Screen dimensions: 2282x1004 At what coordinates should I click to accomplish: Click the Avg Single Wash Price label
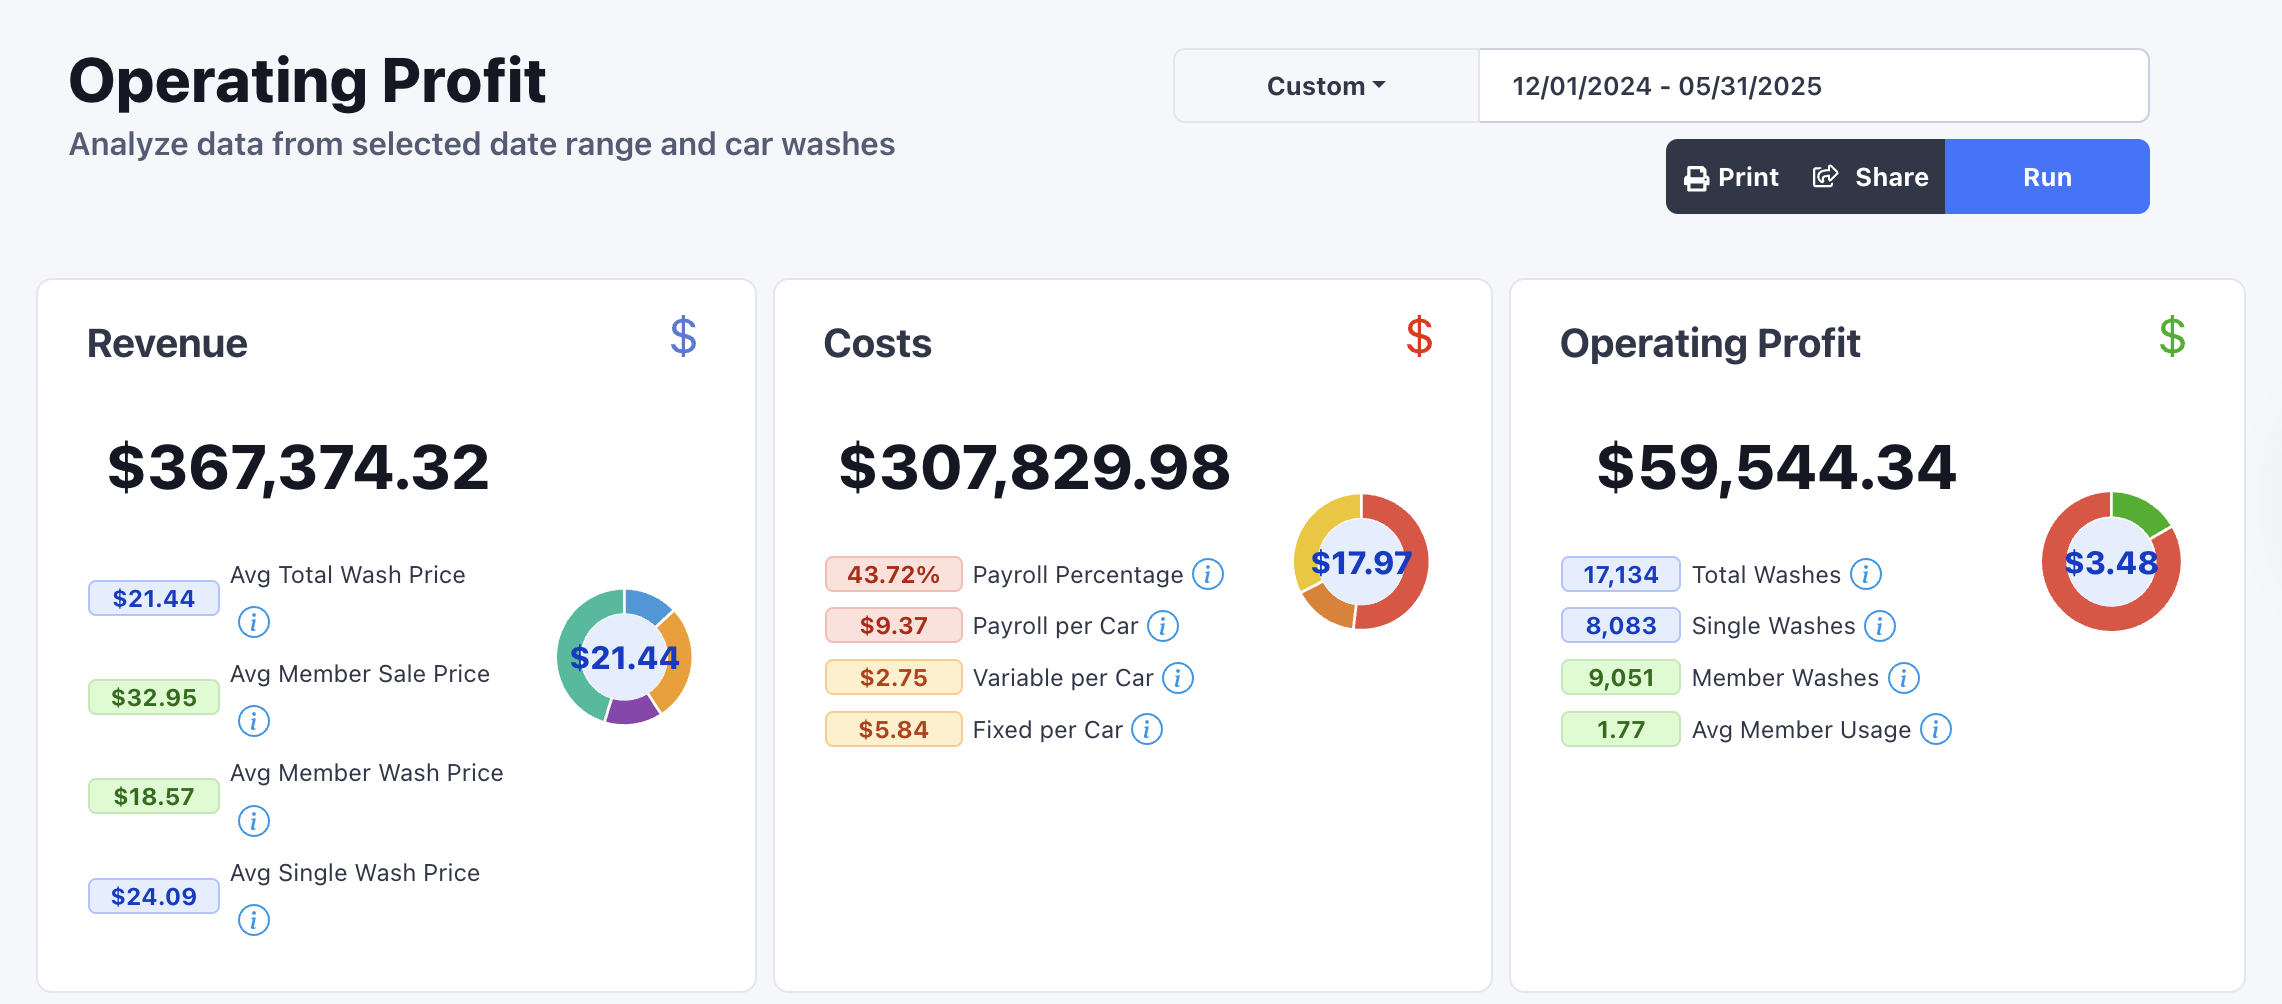tap(355, 873)
